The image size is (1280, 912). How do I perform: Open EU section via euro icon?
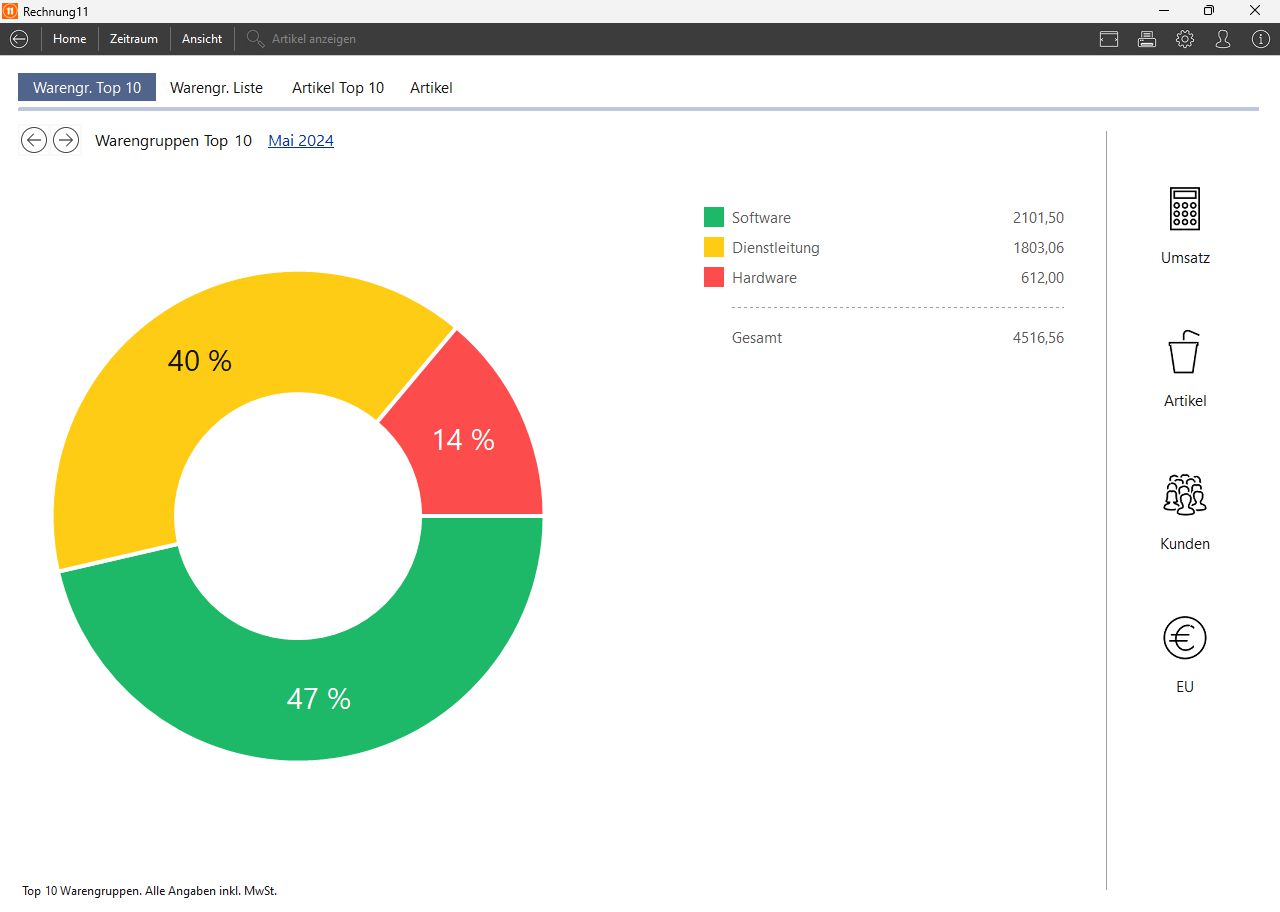[x=1185, y=638]
